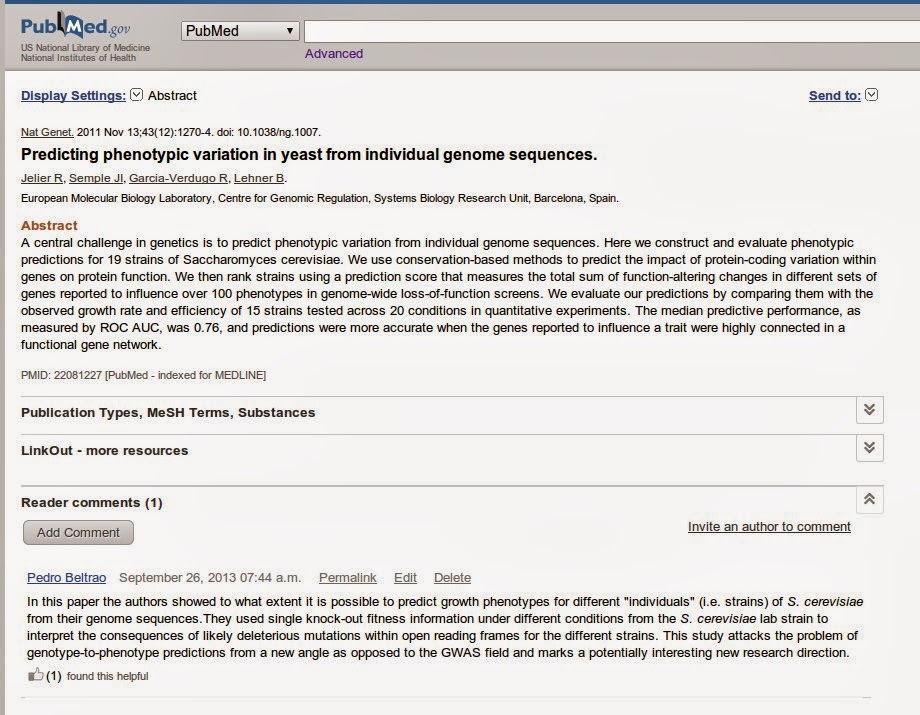Image resolution: width=920 pixels, height=715 pixels.
Task: Open Pedro Beltrao's profile link
Action: point(66,578)
